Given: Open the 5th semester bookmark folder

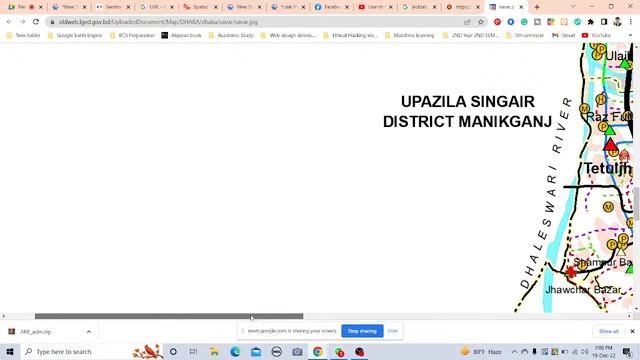Looking at the screenshot, I should (525, 36).
